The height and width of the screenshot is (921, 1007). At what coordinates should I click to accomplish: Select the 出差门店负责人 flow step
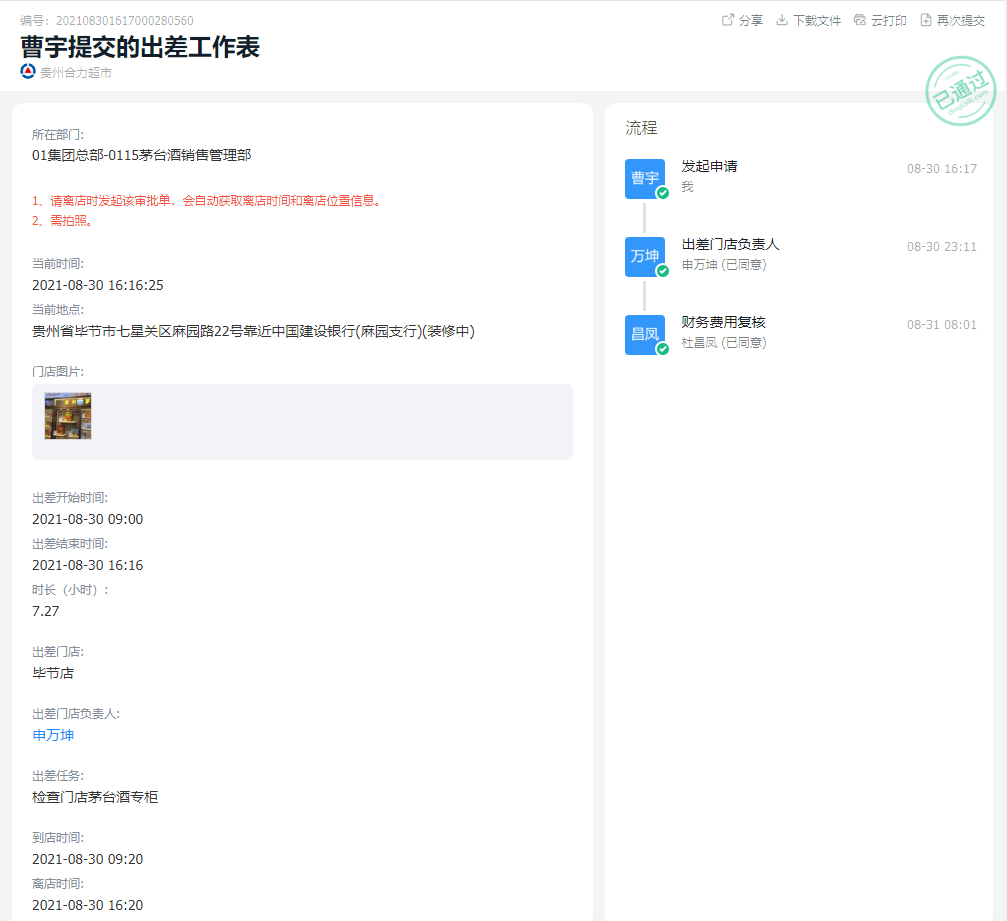(x=730, y=244)
